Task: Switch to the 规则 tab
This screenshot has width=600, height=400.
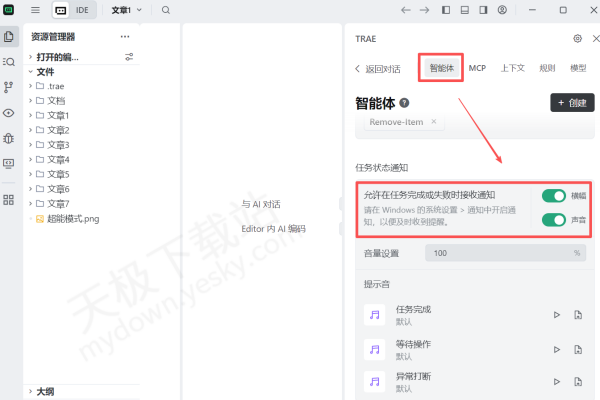Action: click(x=547, y=68)
